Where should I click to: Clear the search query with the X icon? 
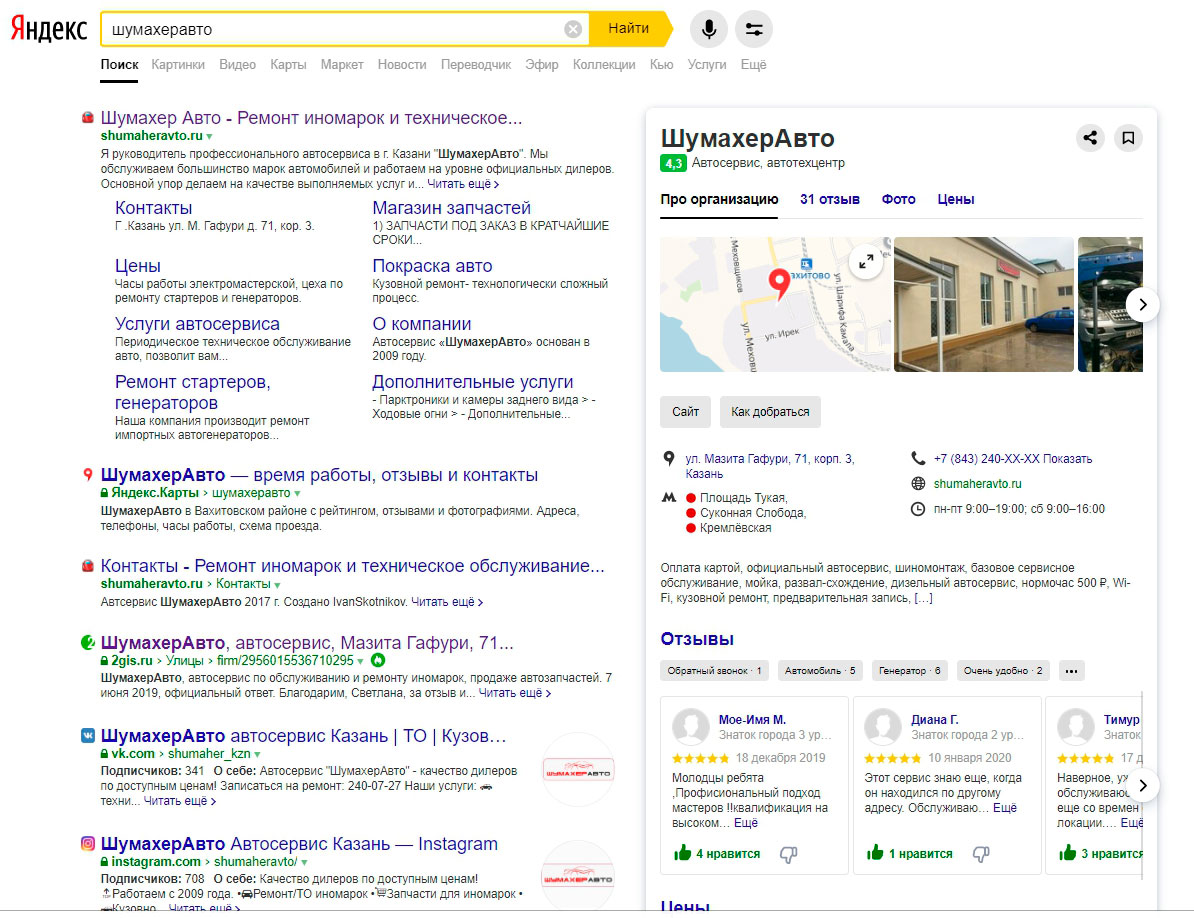click(x=573, y=29)
